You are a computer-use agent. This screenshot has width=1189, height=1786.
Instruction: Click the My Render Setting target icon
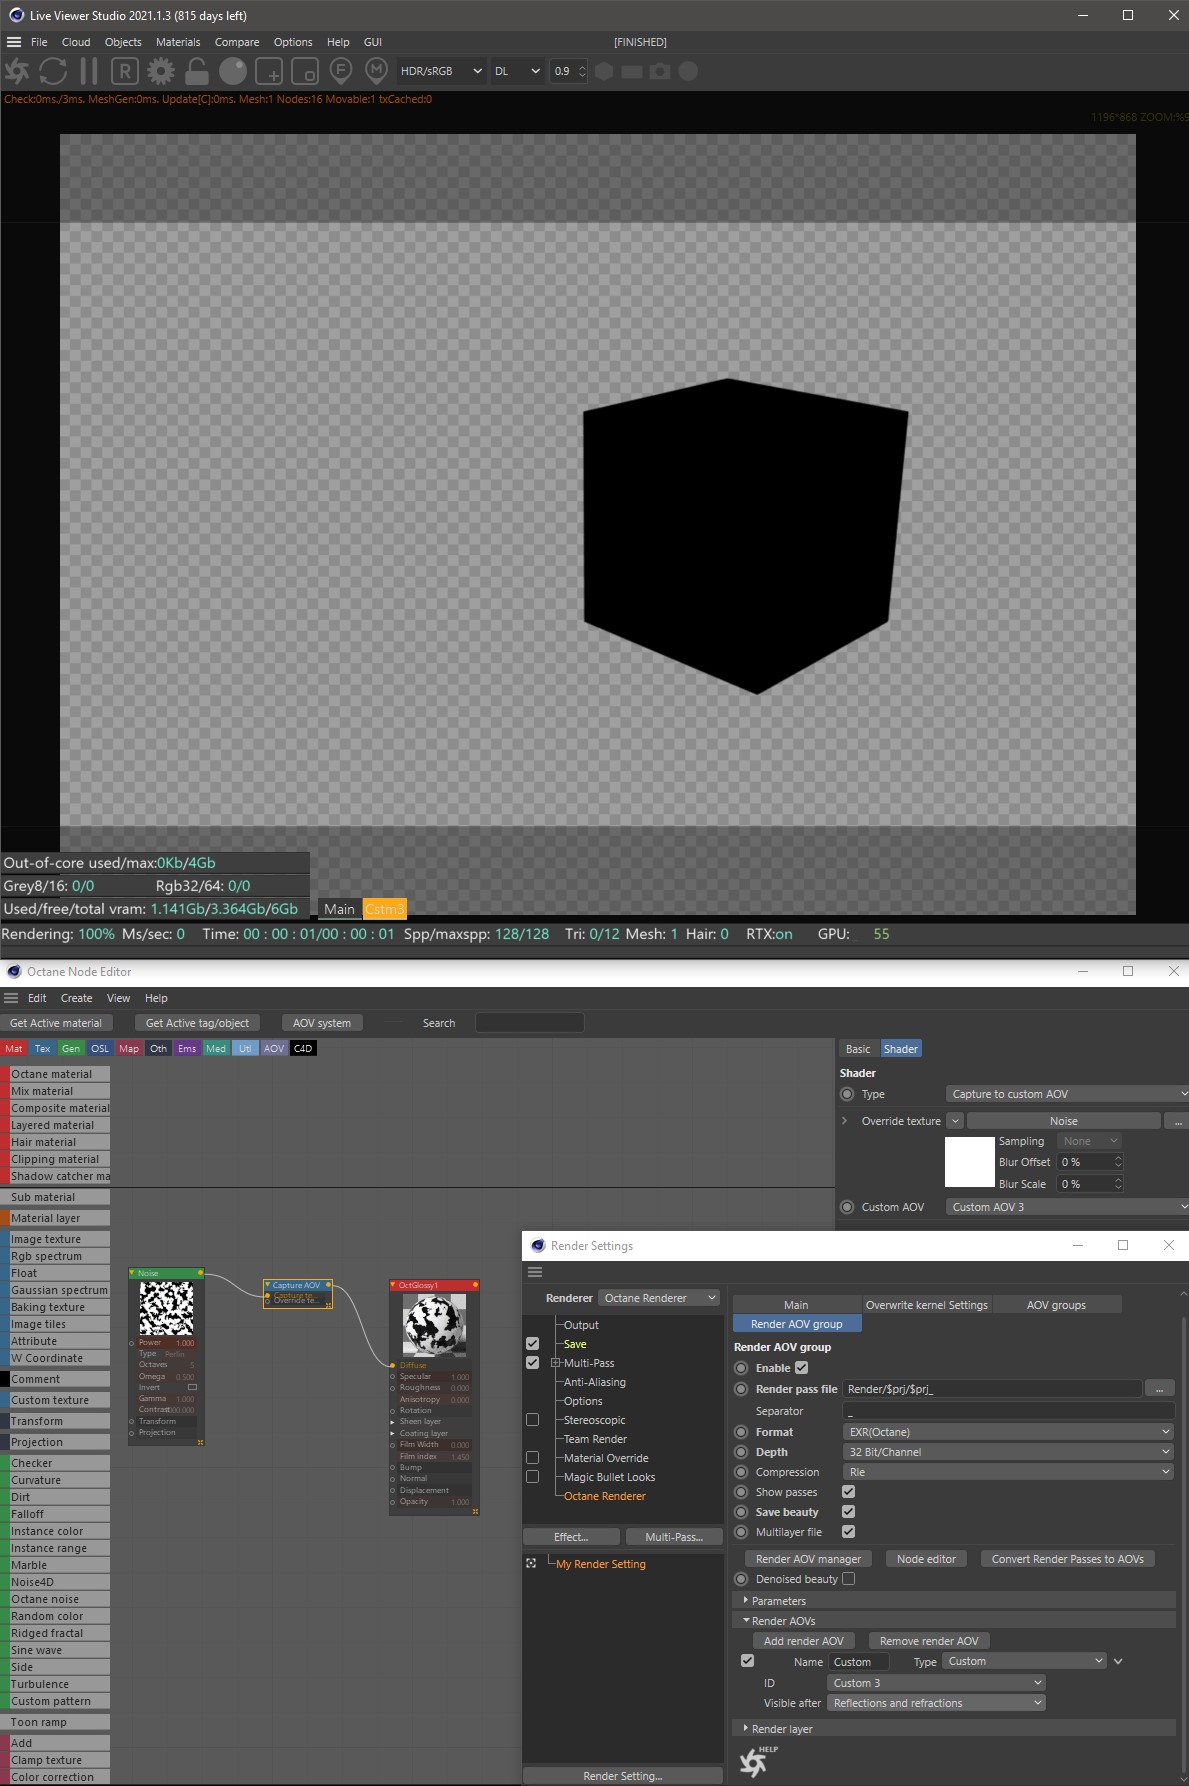coord(531,1563)
